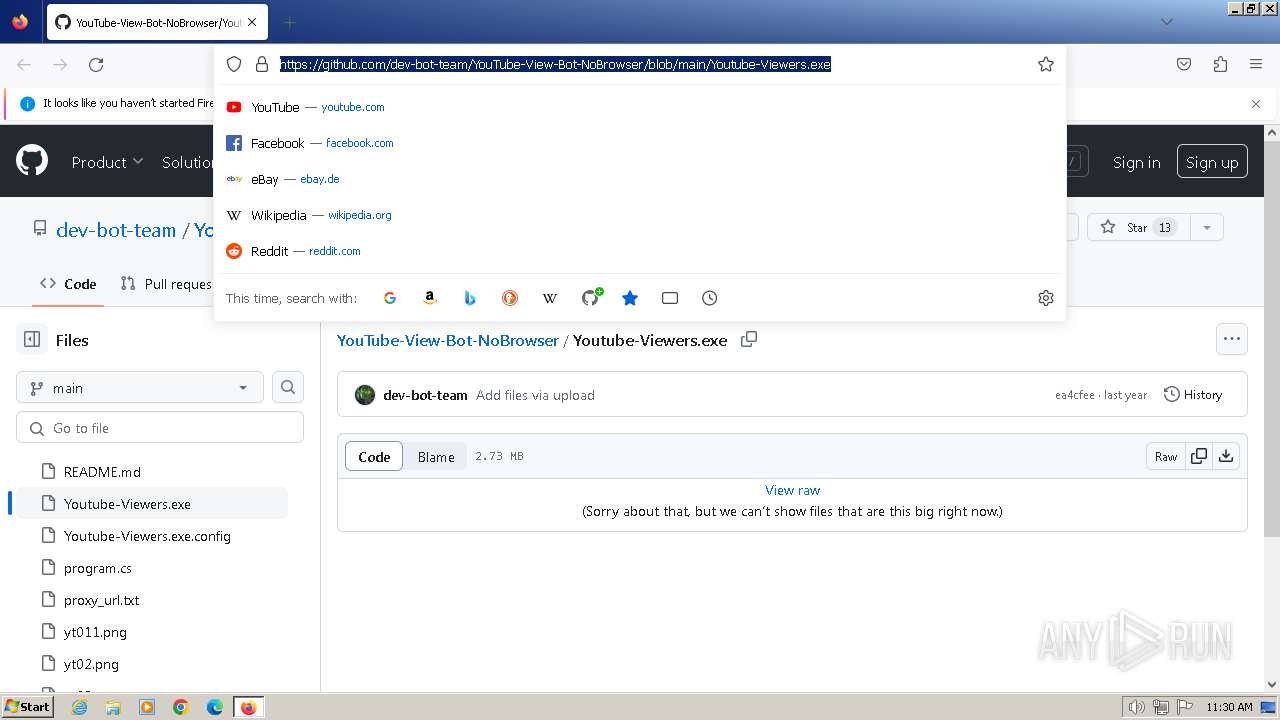Open file History

(1193, 395)
